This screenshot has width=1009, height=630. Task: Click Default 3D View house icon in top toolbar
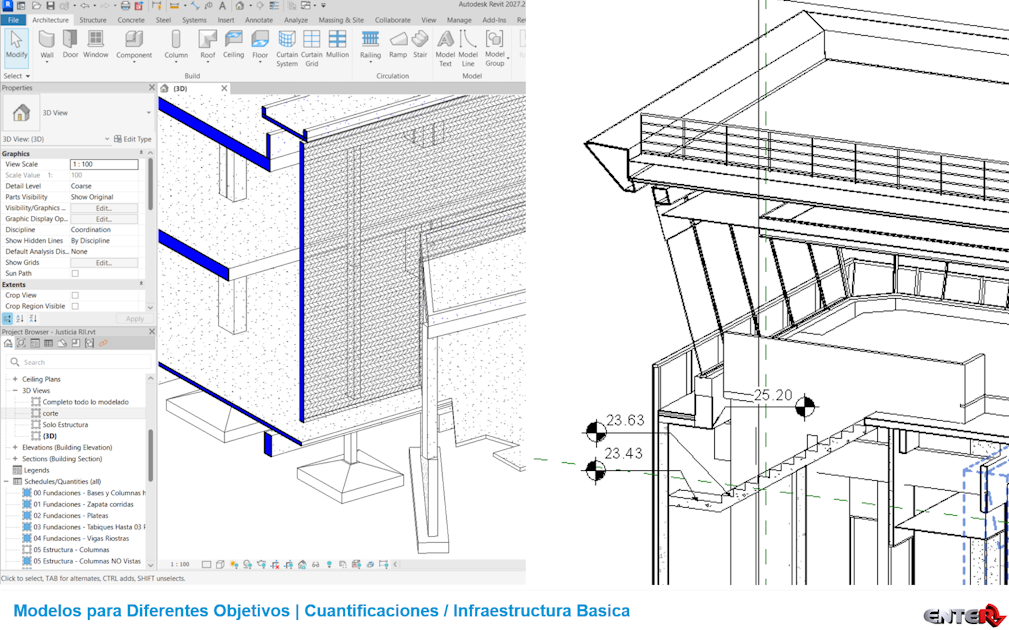click(239, 6)
